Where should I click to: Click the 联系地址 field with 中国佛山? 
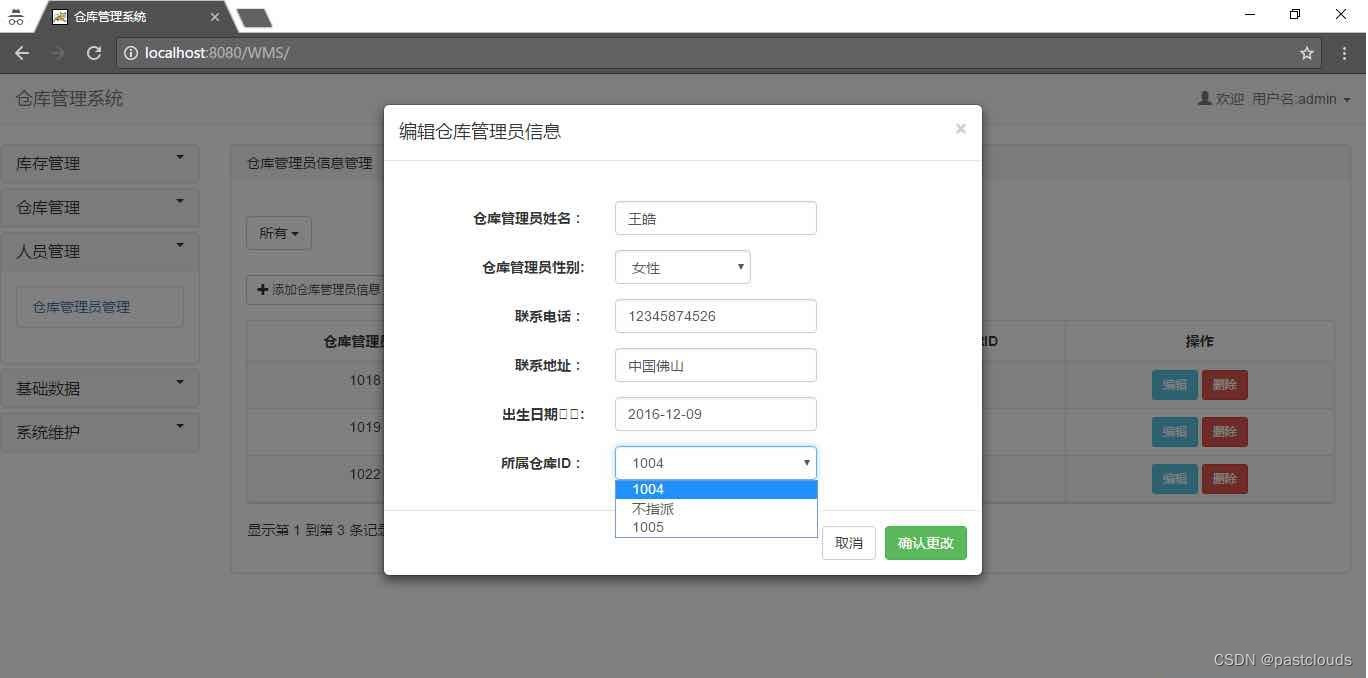pos(716,365)
